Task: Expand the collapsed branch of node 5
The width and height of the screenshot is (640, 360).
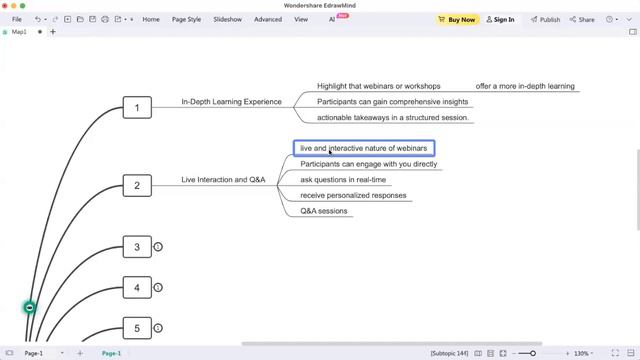Action: pyautogui.click(x=158, y=328)
